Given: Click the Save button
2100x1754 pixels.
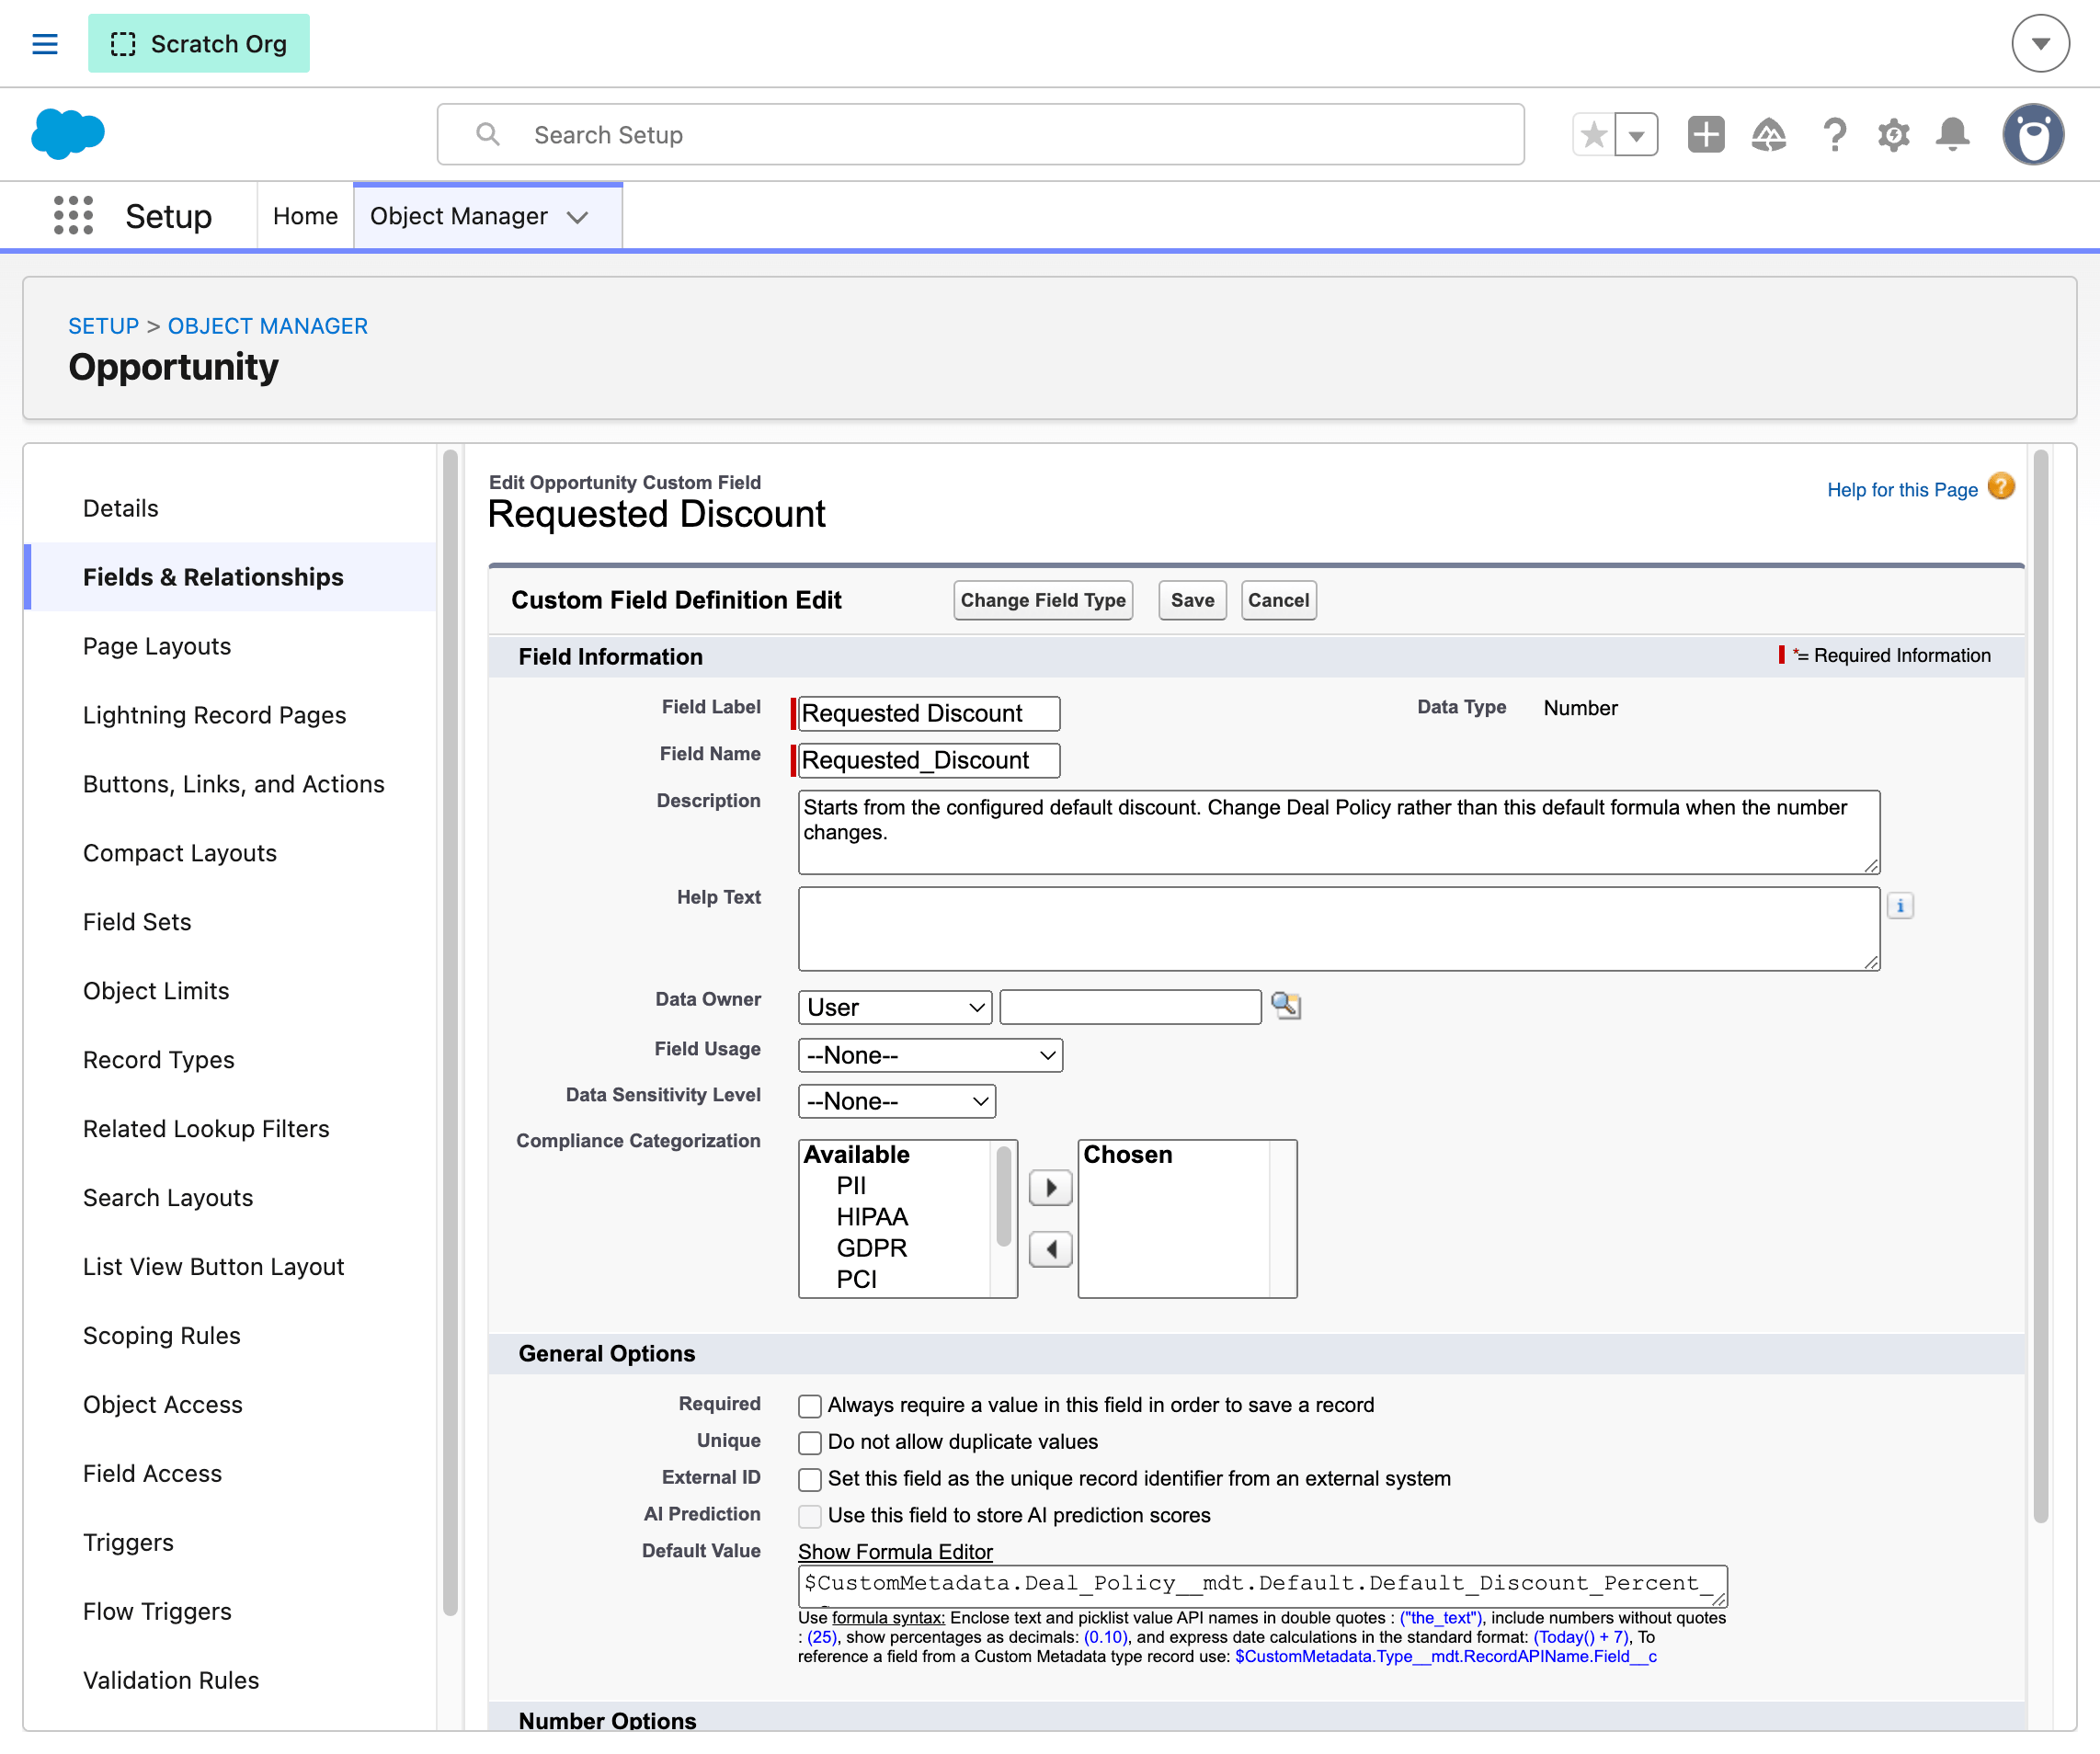Looking at the screenshot, I should (x=1192, y=600).
